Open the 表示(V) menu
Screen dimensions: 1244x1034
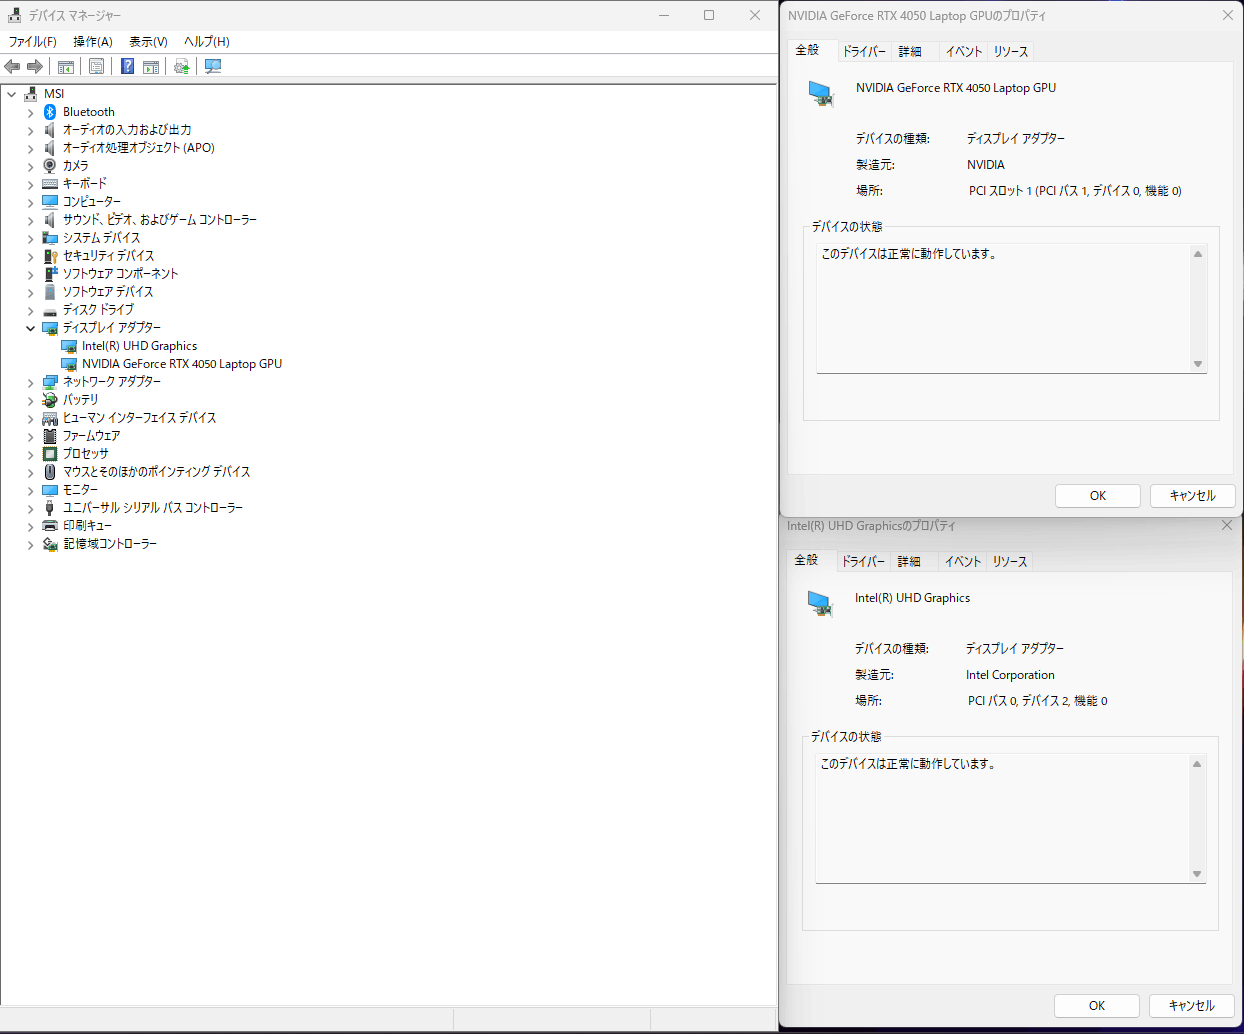(148, 42)
